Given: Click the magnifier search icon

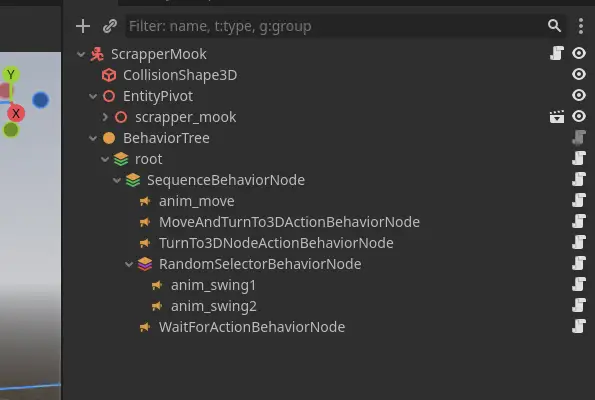Looking at the screenshot, I should [554, 26].
